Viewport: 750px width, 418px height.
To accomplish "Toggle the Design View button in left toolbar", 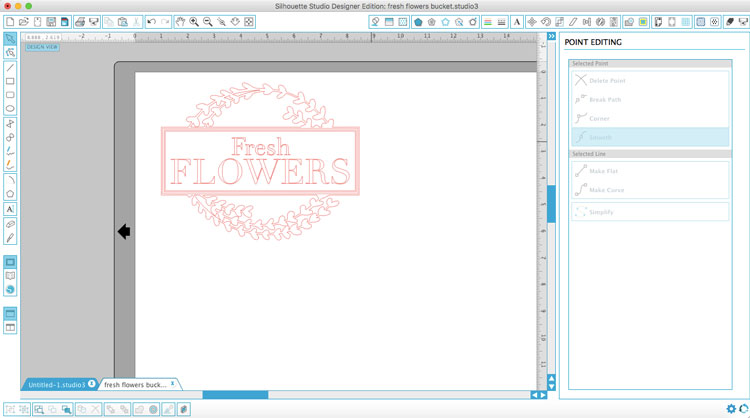I will click(10, 262).
